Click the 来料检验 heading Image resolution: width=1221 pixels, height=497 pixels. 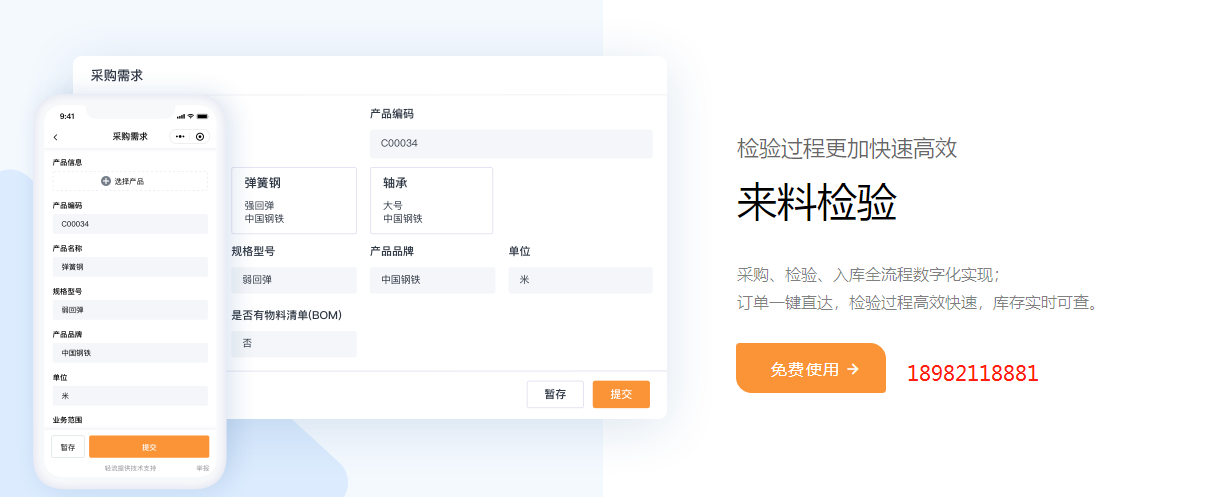pyautogui.click(x=817, y=203)
